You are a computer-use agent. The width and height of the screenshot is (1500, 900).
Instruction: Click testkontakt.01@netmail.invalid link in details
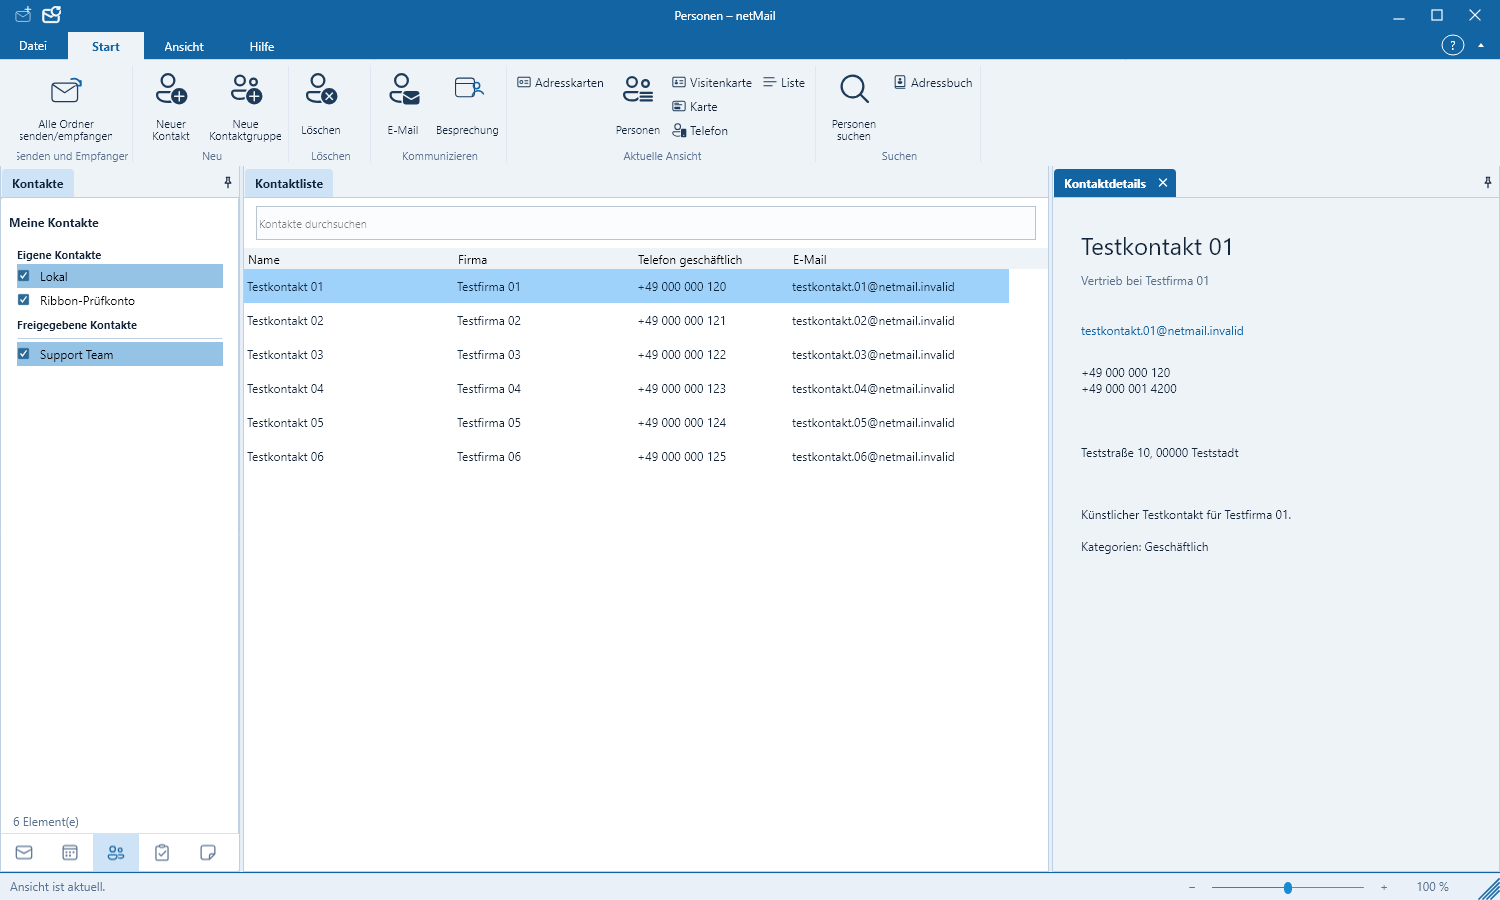[1162, 331]
